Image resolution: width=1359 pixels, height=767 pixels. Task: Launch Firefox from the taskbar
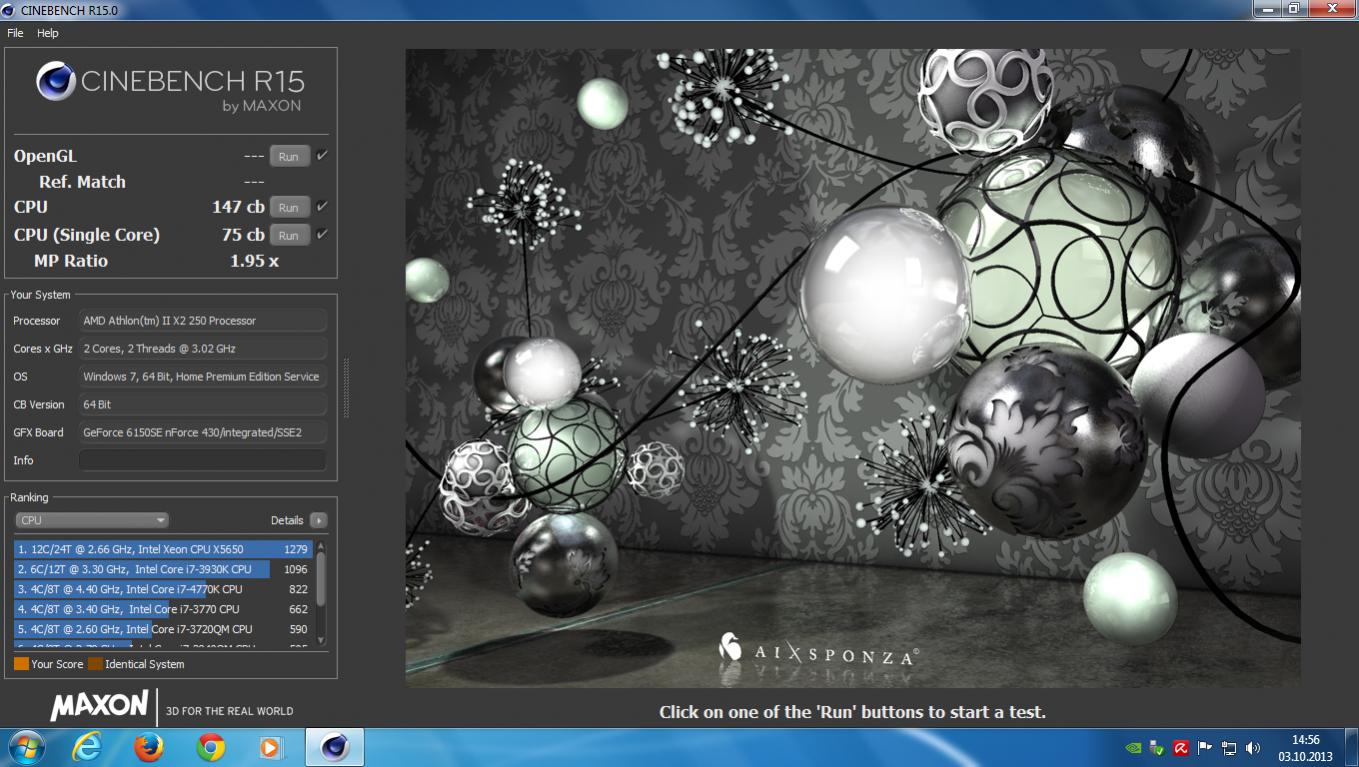click(x=148, y=748)
